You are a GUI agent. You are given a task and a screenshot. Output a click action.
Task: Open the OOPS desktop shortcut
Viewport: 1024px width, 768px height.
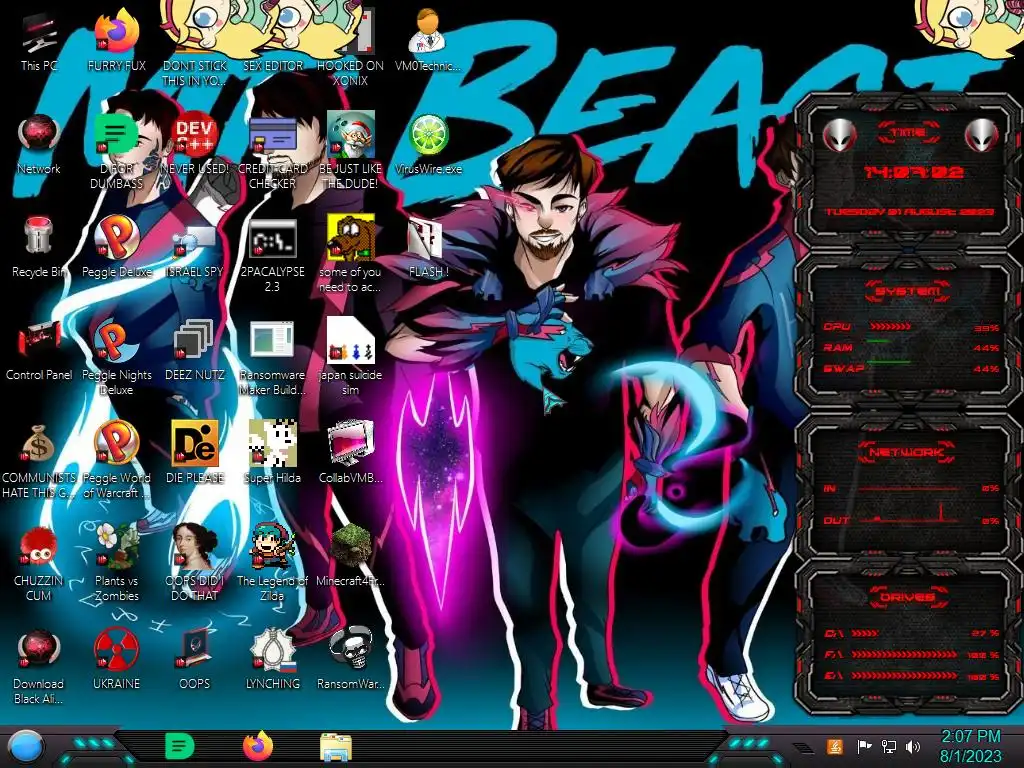(195, 660)
